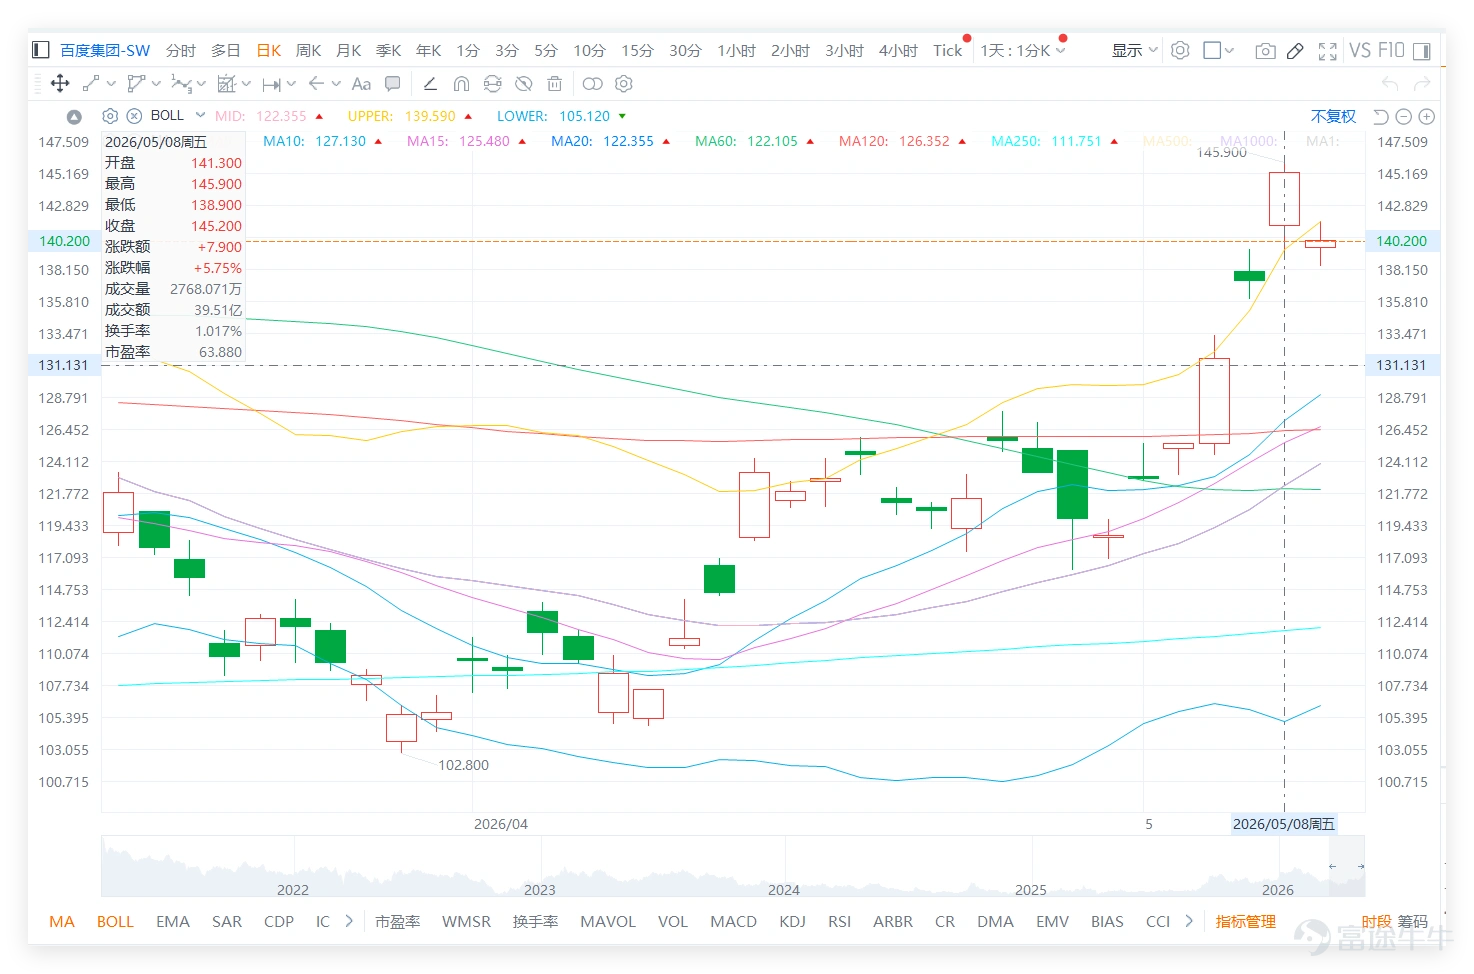Image resolution: width=1474 pixels, height=974 pixels.
Task: Switch to the 分时 intraday tab
Action: [x=181, y=50]
